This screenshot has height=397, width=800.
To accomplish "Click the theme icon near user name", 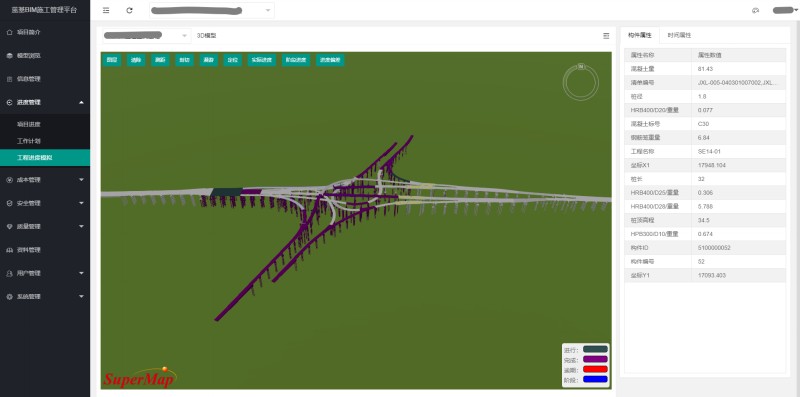I will coord(756,10).
